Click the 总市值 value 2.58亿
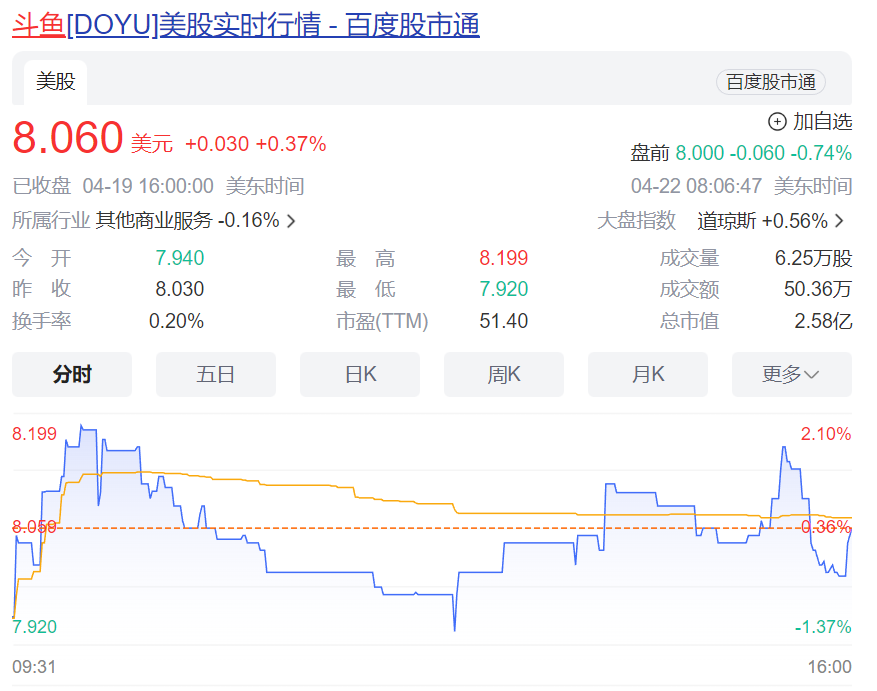The image size is (877, 691). 823,321
